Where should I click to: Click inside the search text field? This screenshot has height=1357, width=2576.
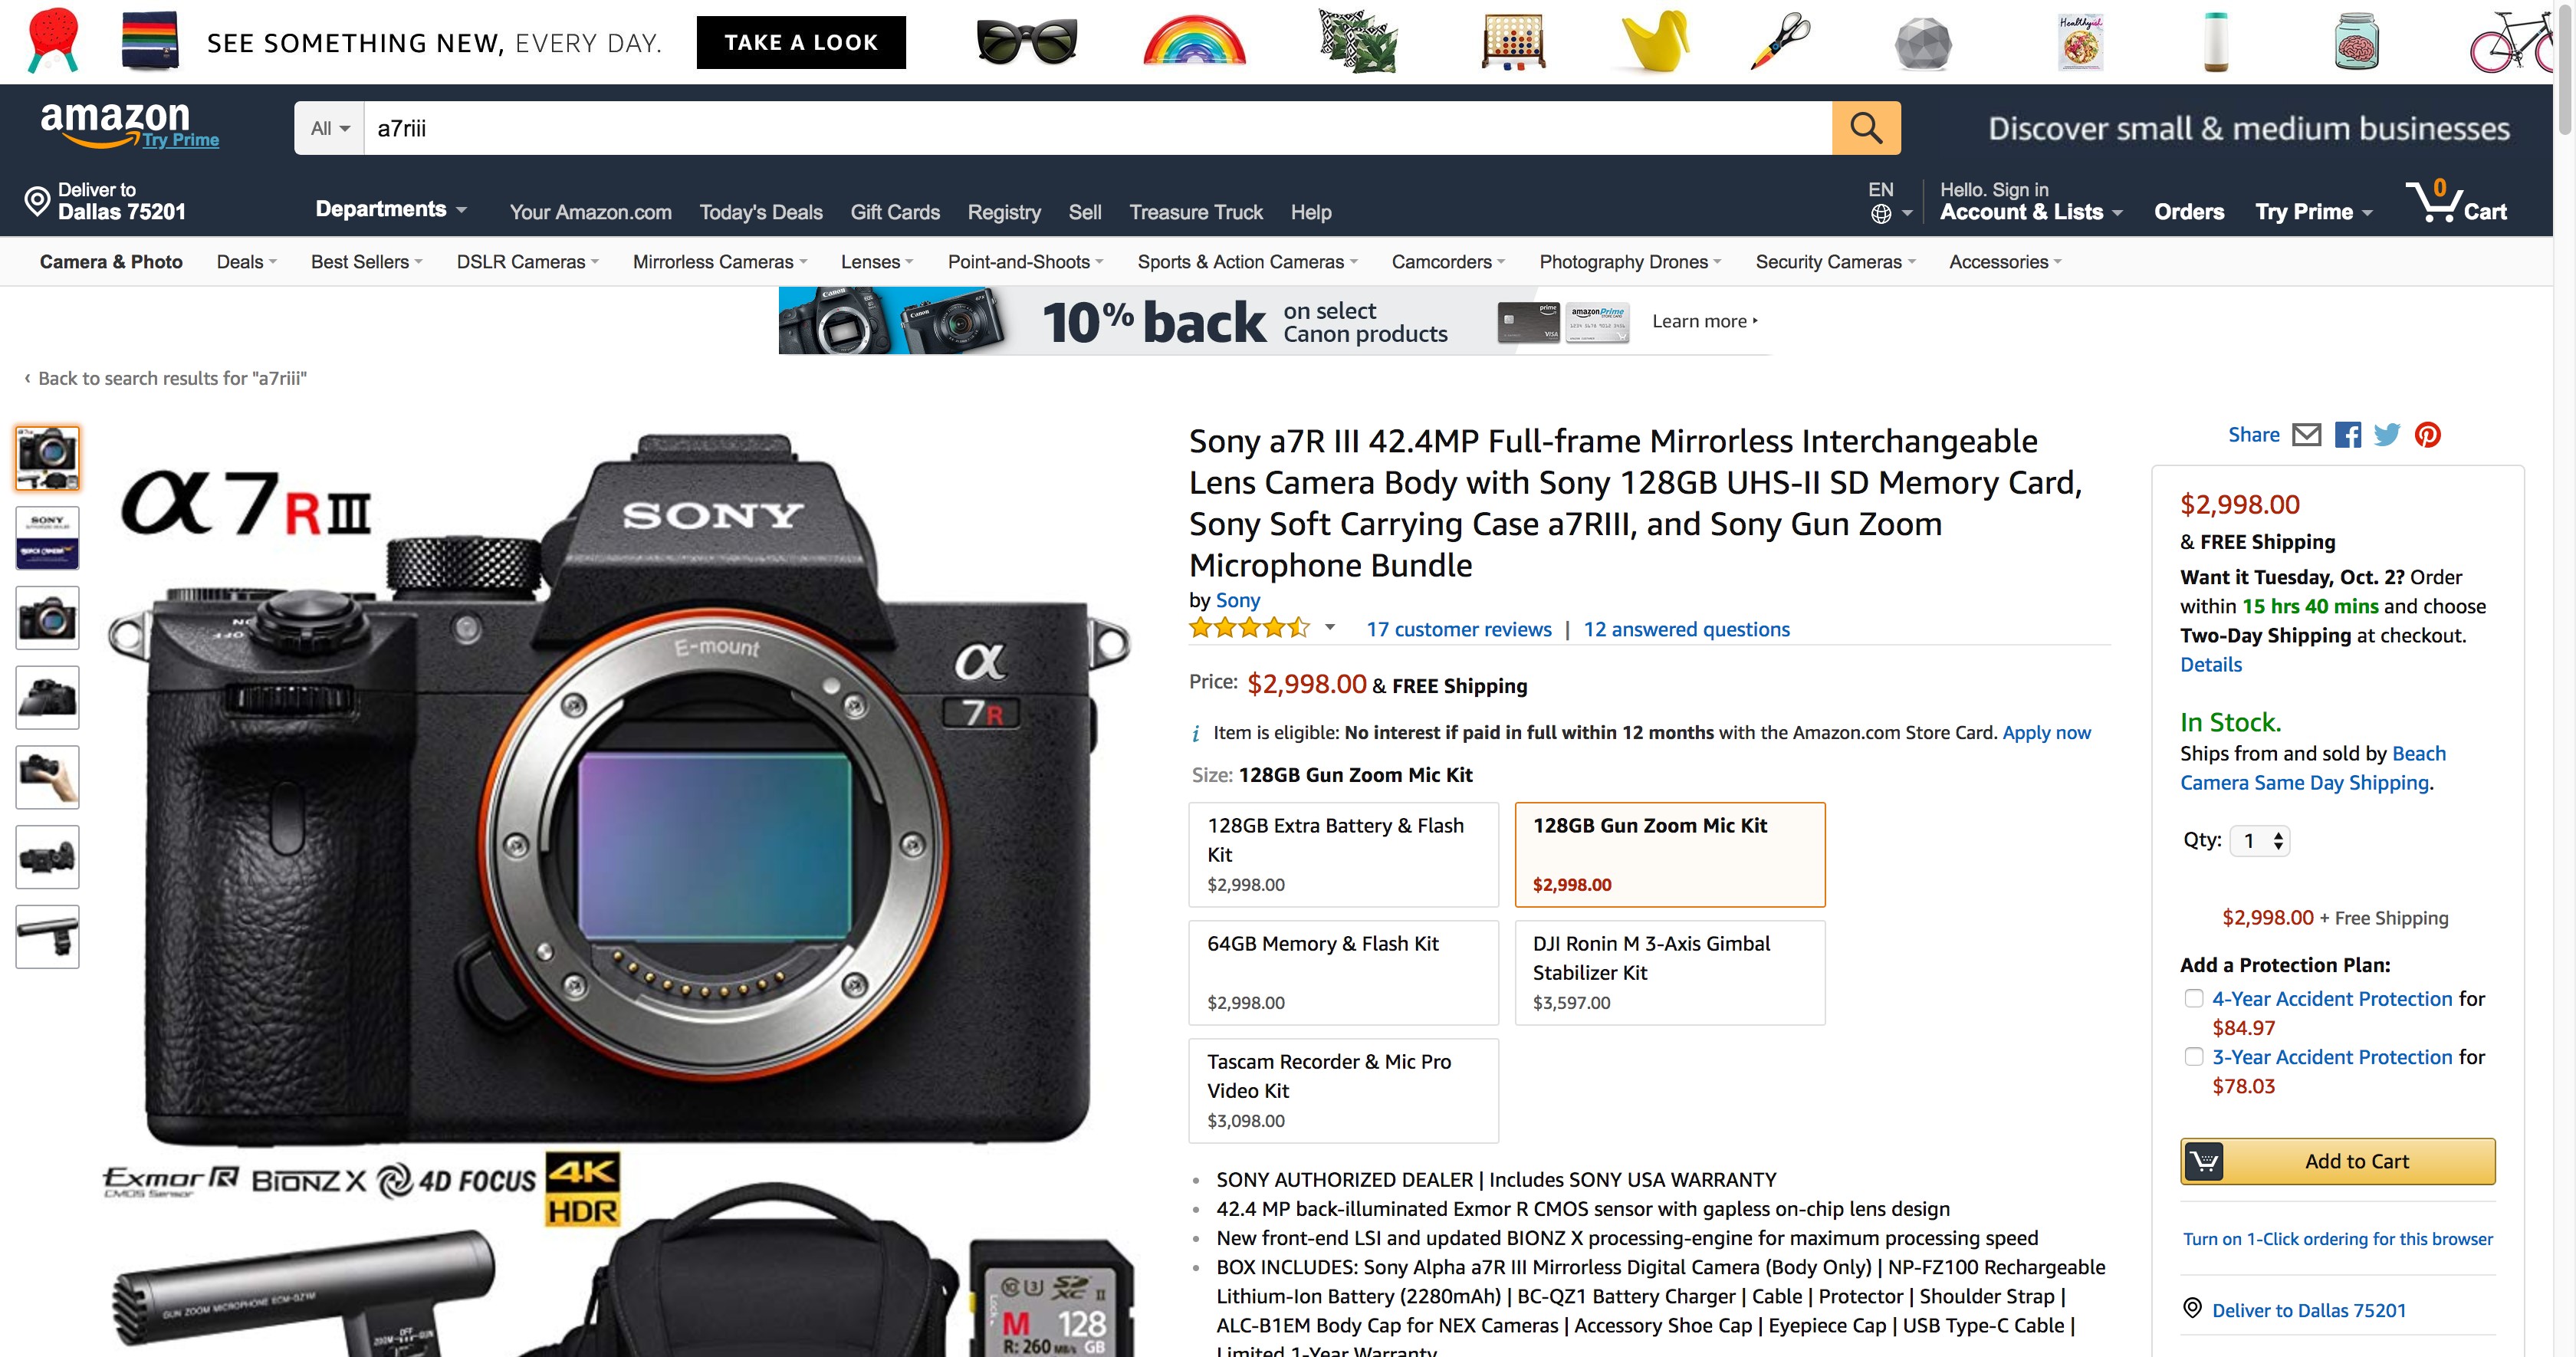point(1097,128)
